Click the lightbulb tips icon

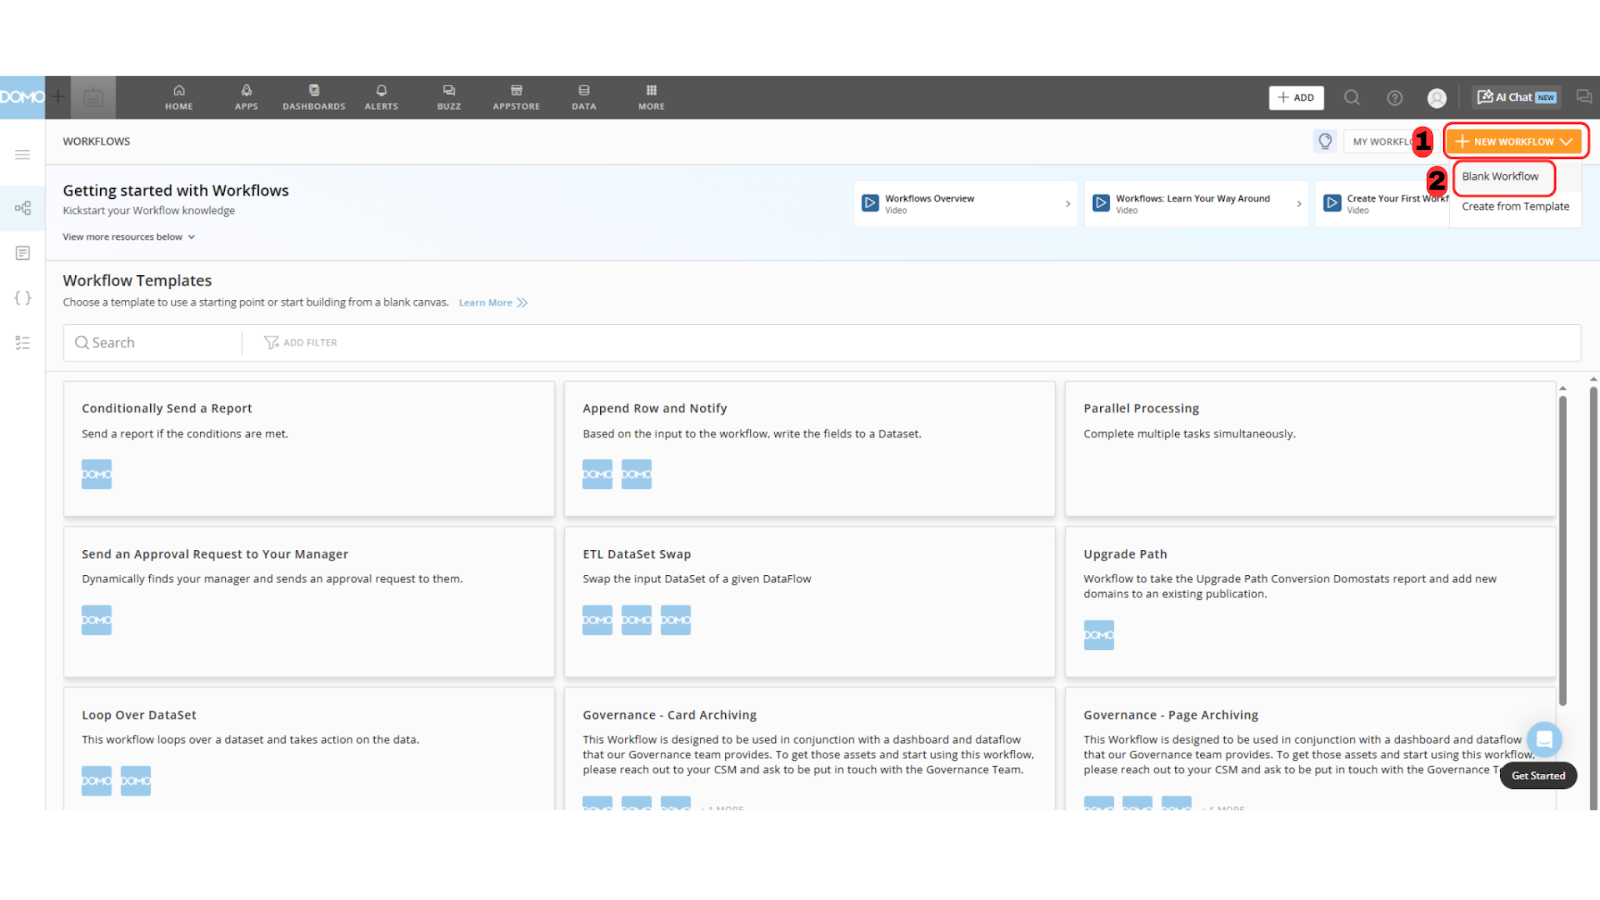tap(1325, 141)
